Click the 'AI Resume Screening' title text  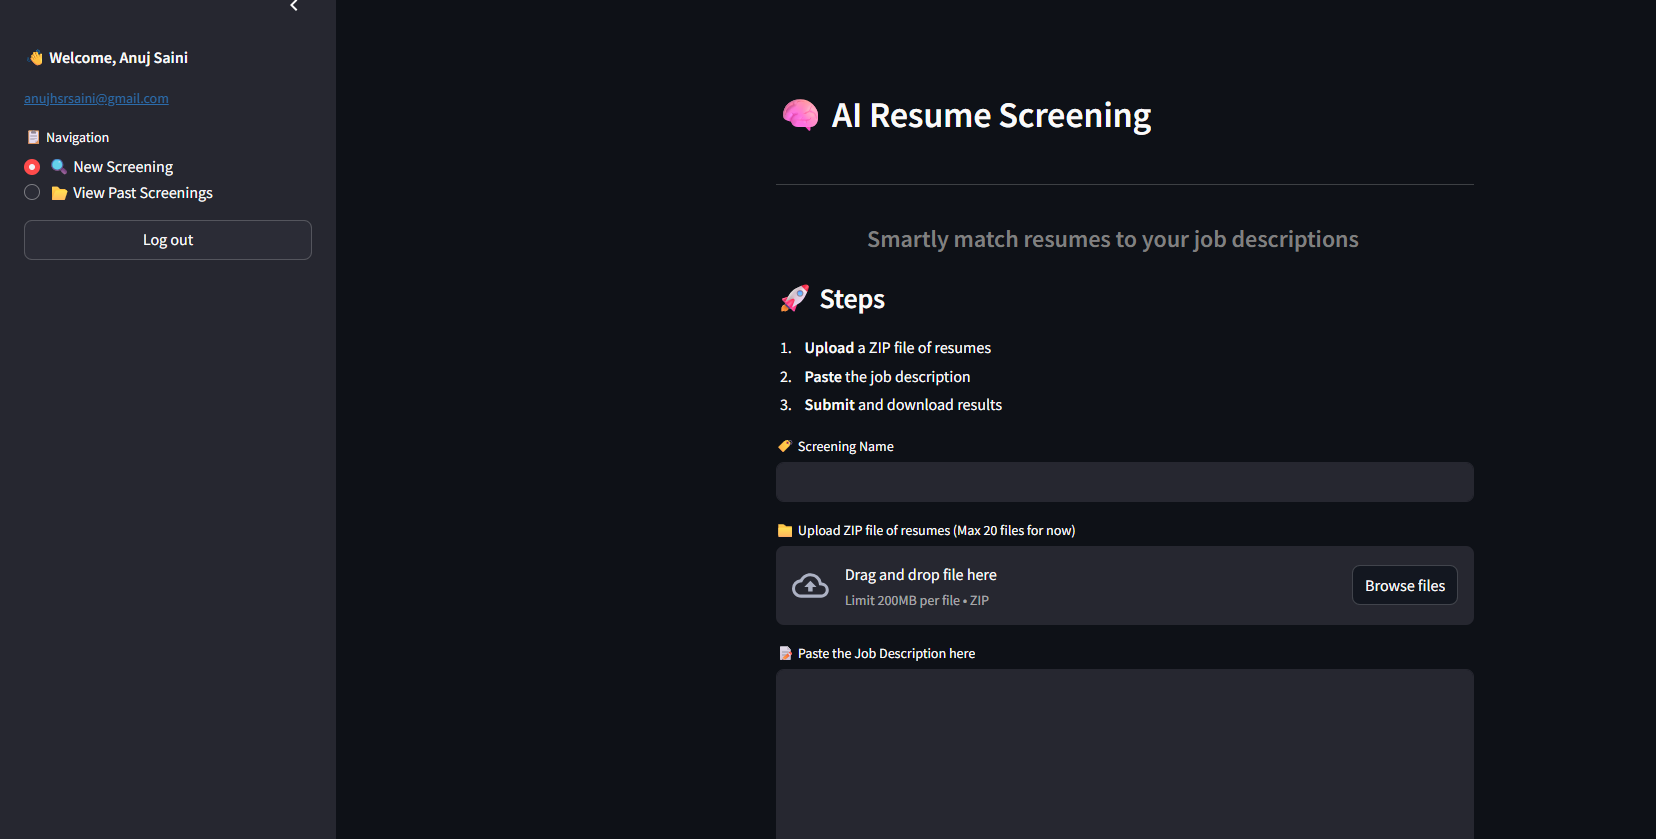pyautogui.click(x=991, y=116)
